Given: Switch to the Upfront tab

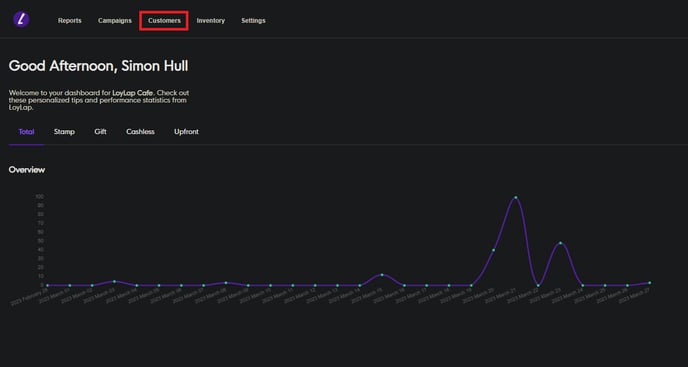Looking at the screenshot, I should (x=186, y=132).
